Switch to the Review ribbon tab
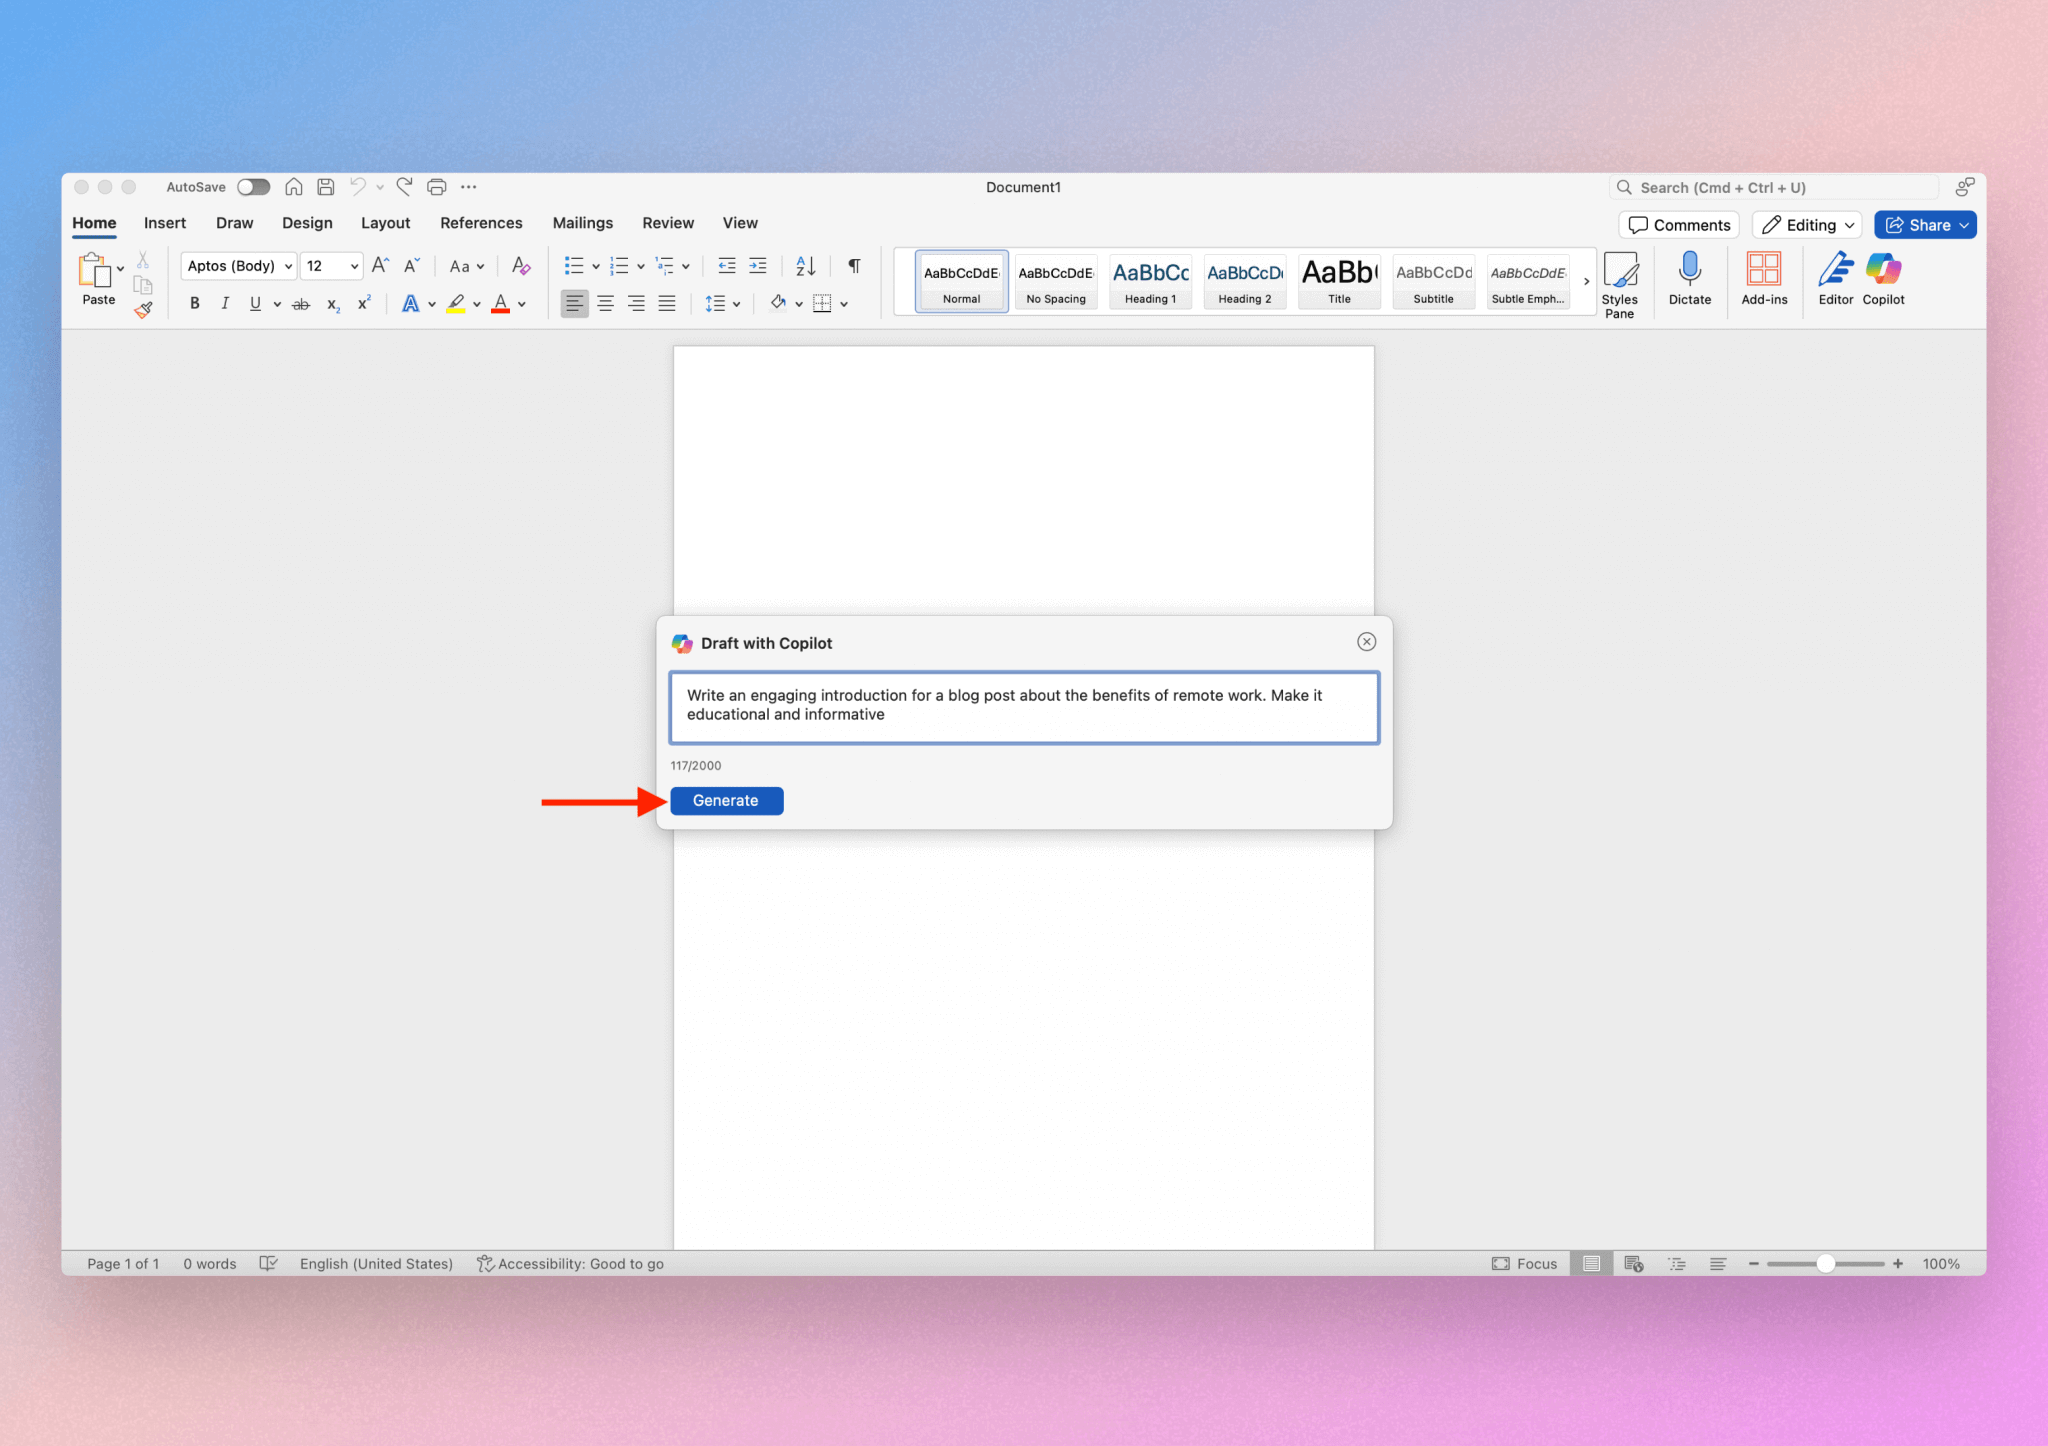Viewport: 2048px width, 1446px height. tap(667, 222)
